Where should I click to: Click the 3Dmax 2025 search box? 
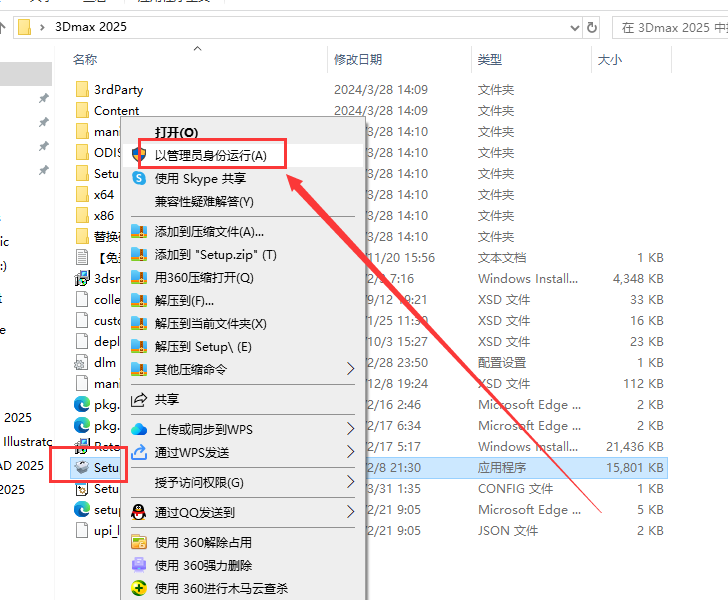tap(670, 27)
